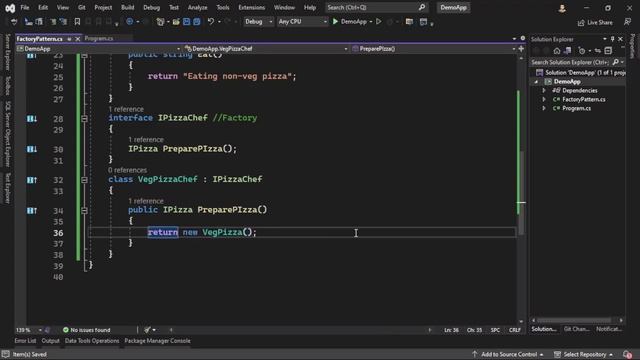640x360 pixels.
Task: Open the Git menu
Action: 82,7
